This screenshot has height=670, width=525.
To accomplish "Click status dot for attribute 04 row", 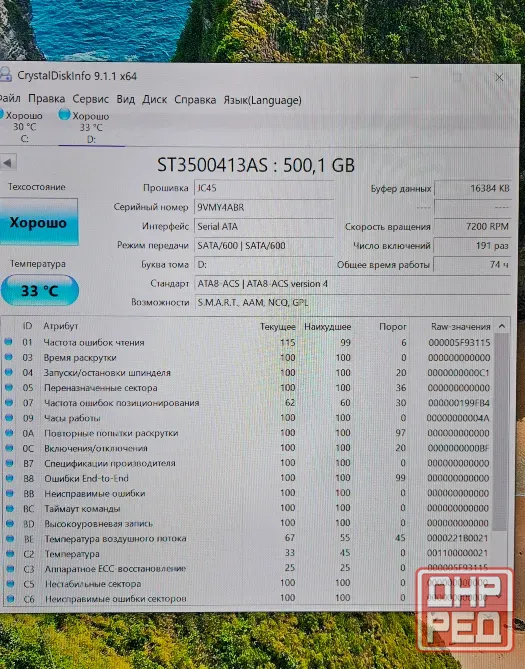I will [x=9, y=372].
